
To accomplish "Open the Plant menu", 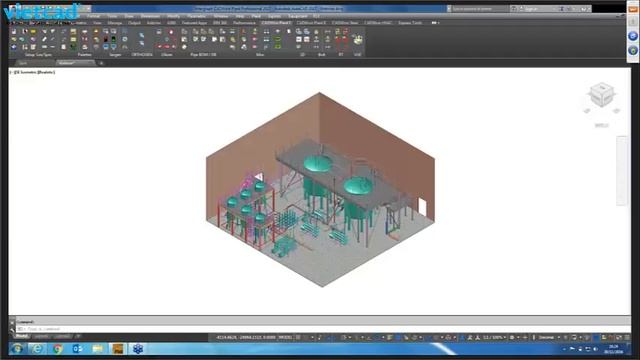I will coord(256,16).
